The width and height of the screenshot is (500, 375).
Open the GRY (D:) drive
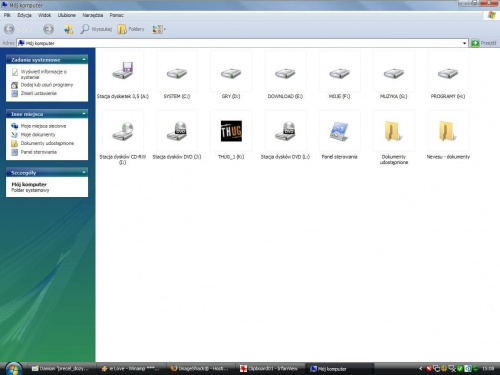tap(231, 73)
